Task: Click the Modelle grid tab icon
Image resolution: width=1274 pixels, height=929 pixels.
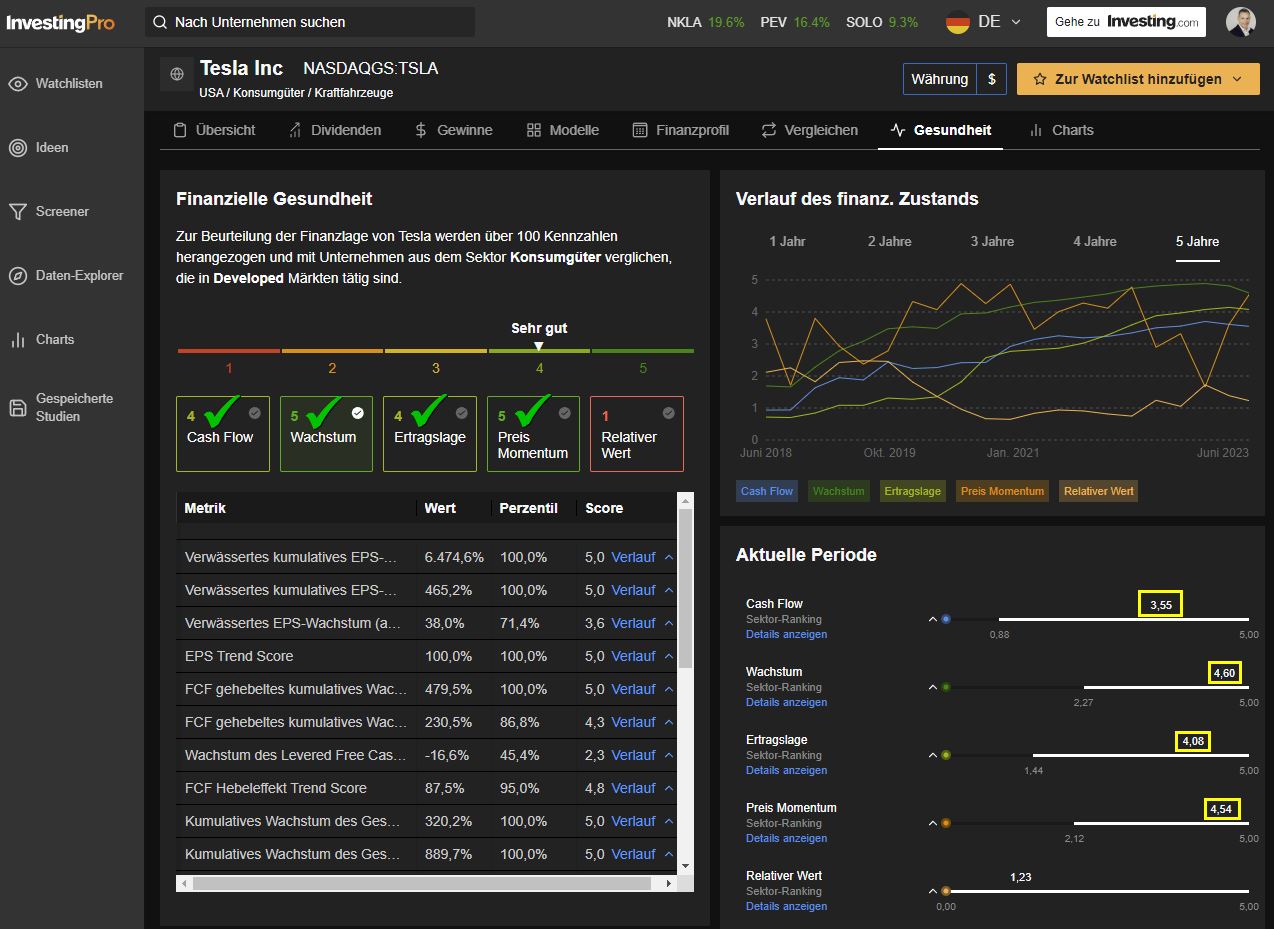Action: point(534,130)
